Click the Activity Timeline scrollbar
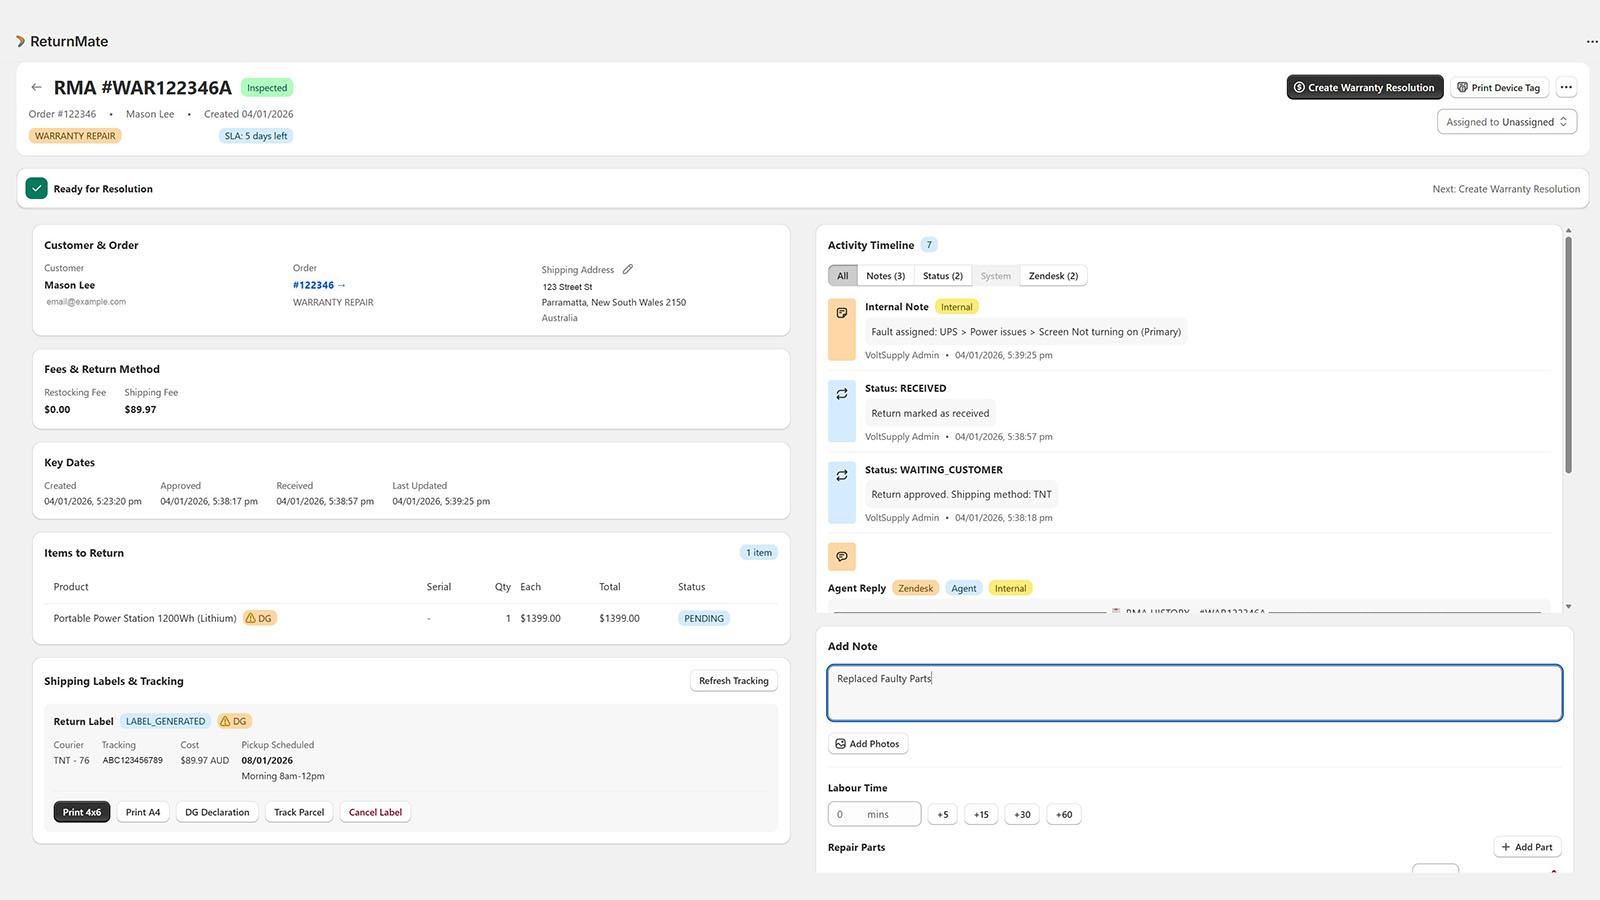Screen dimensions: 1600x900 (1568, 355)
